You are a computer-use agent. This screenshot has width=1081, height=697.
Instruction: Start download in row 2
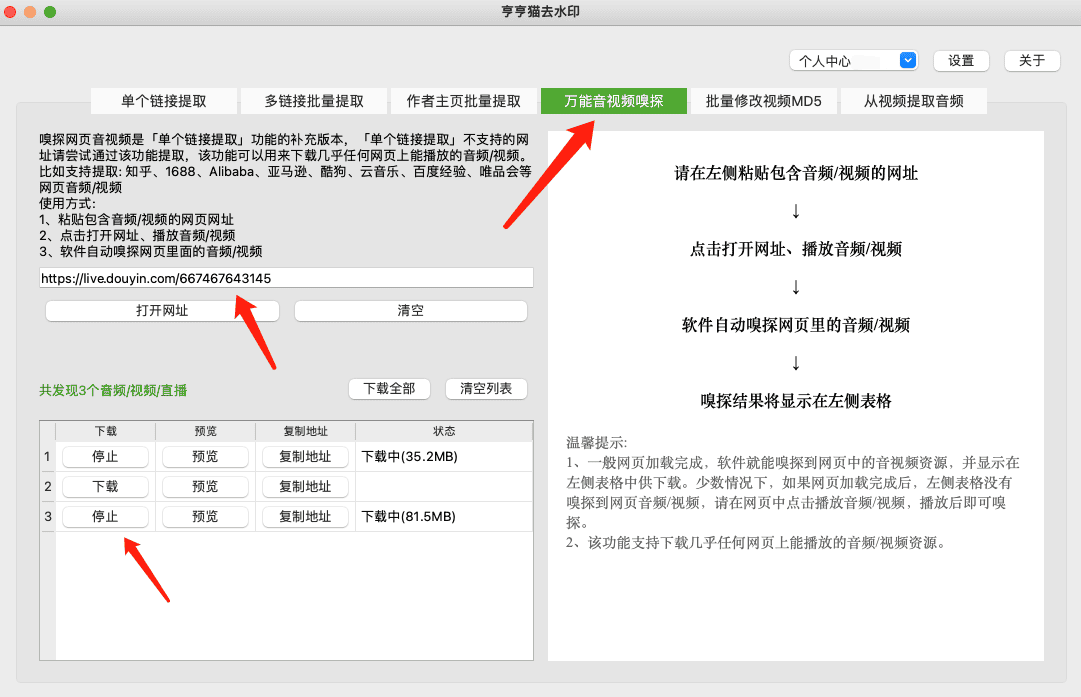pos(105,486)
